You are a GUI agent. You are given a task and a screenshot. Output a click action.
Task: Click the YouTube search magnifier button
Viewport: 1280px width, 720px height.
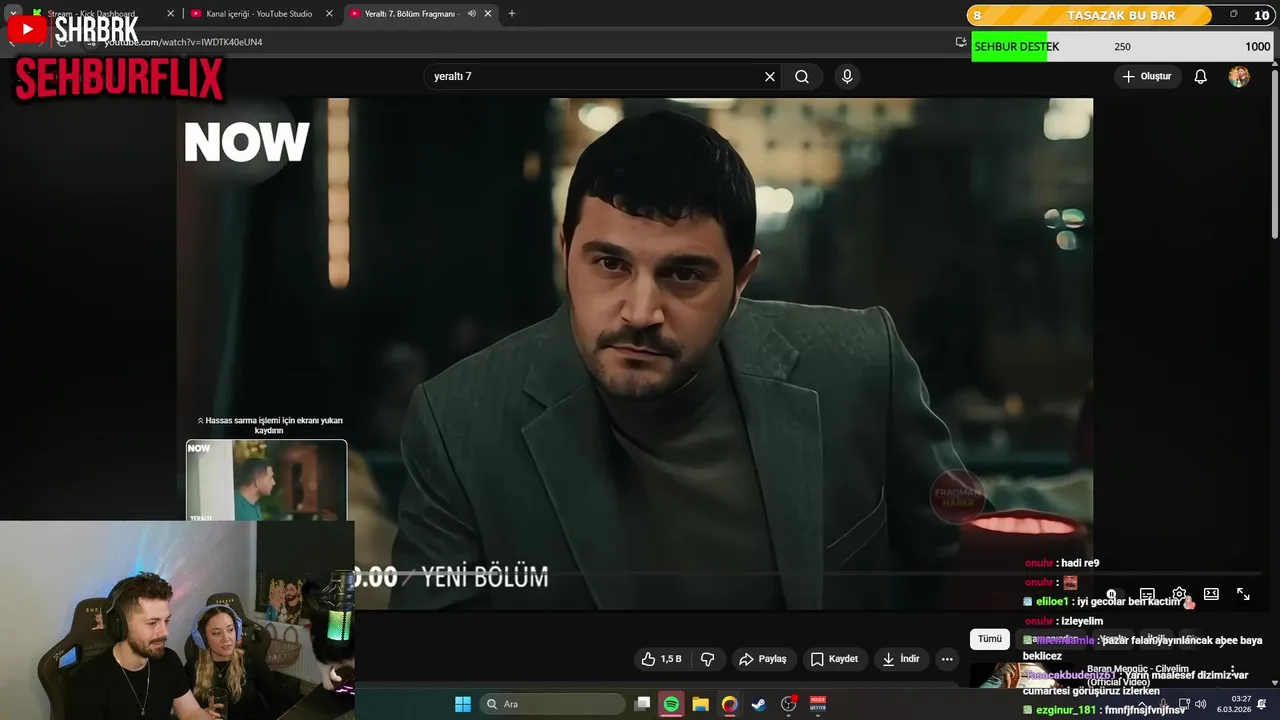(x=802, y=76)
